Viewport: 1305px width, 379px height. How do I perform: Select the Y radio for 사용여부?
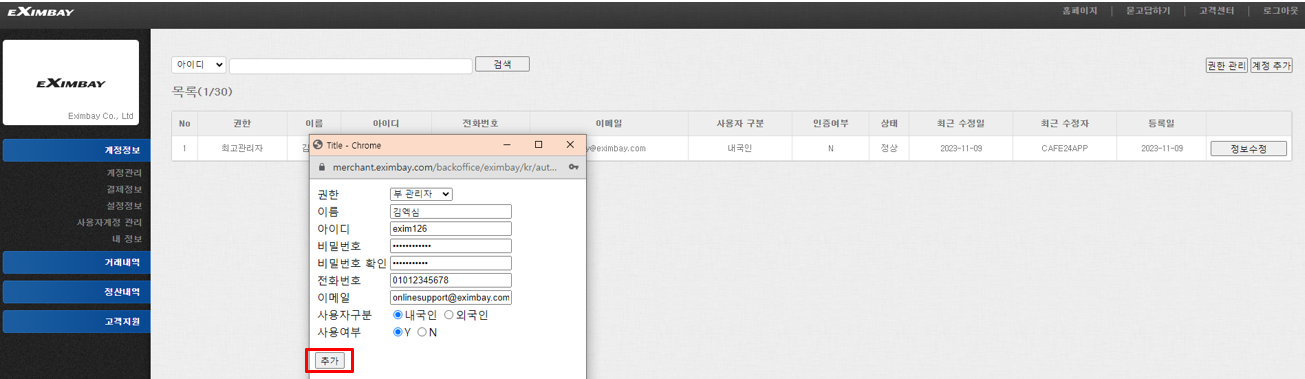coord(397,332)
